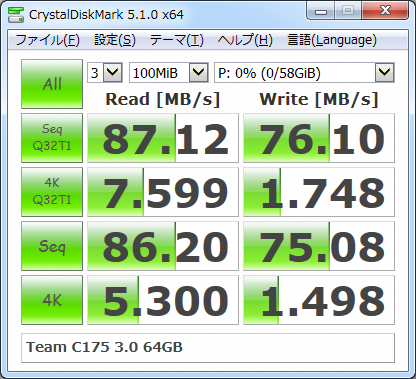Open the ヘルプ(H) menu

tap(245, 40)
